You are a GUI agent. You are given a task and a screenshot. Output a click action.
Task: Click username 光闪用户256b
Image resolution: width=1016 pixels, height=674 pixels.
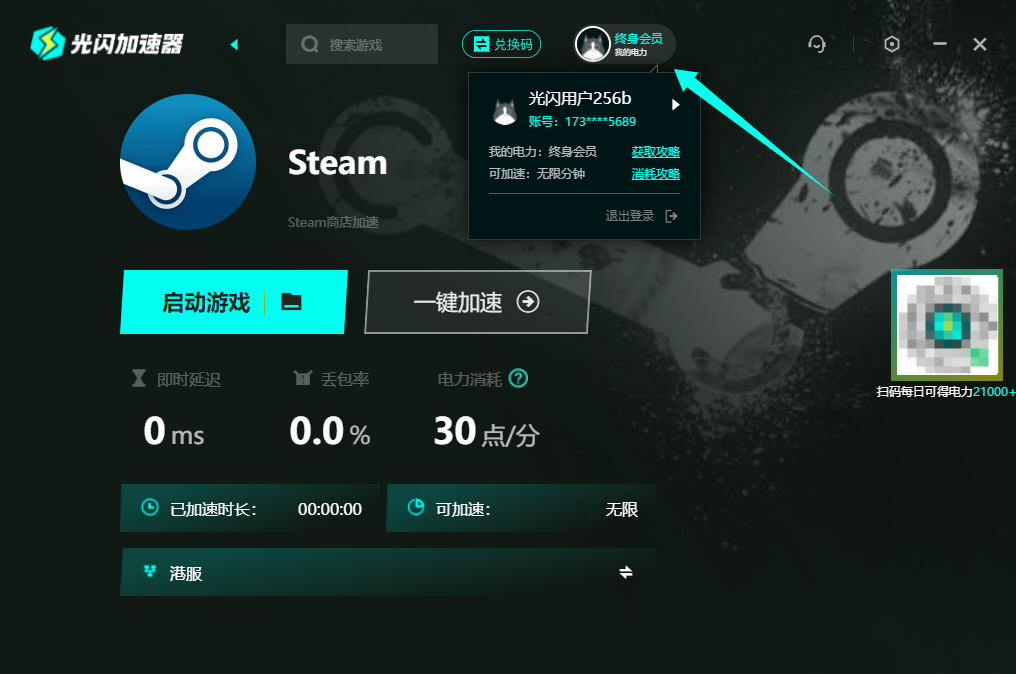click(579, 99)
